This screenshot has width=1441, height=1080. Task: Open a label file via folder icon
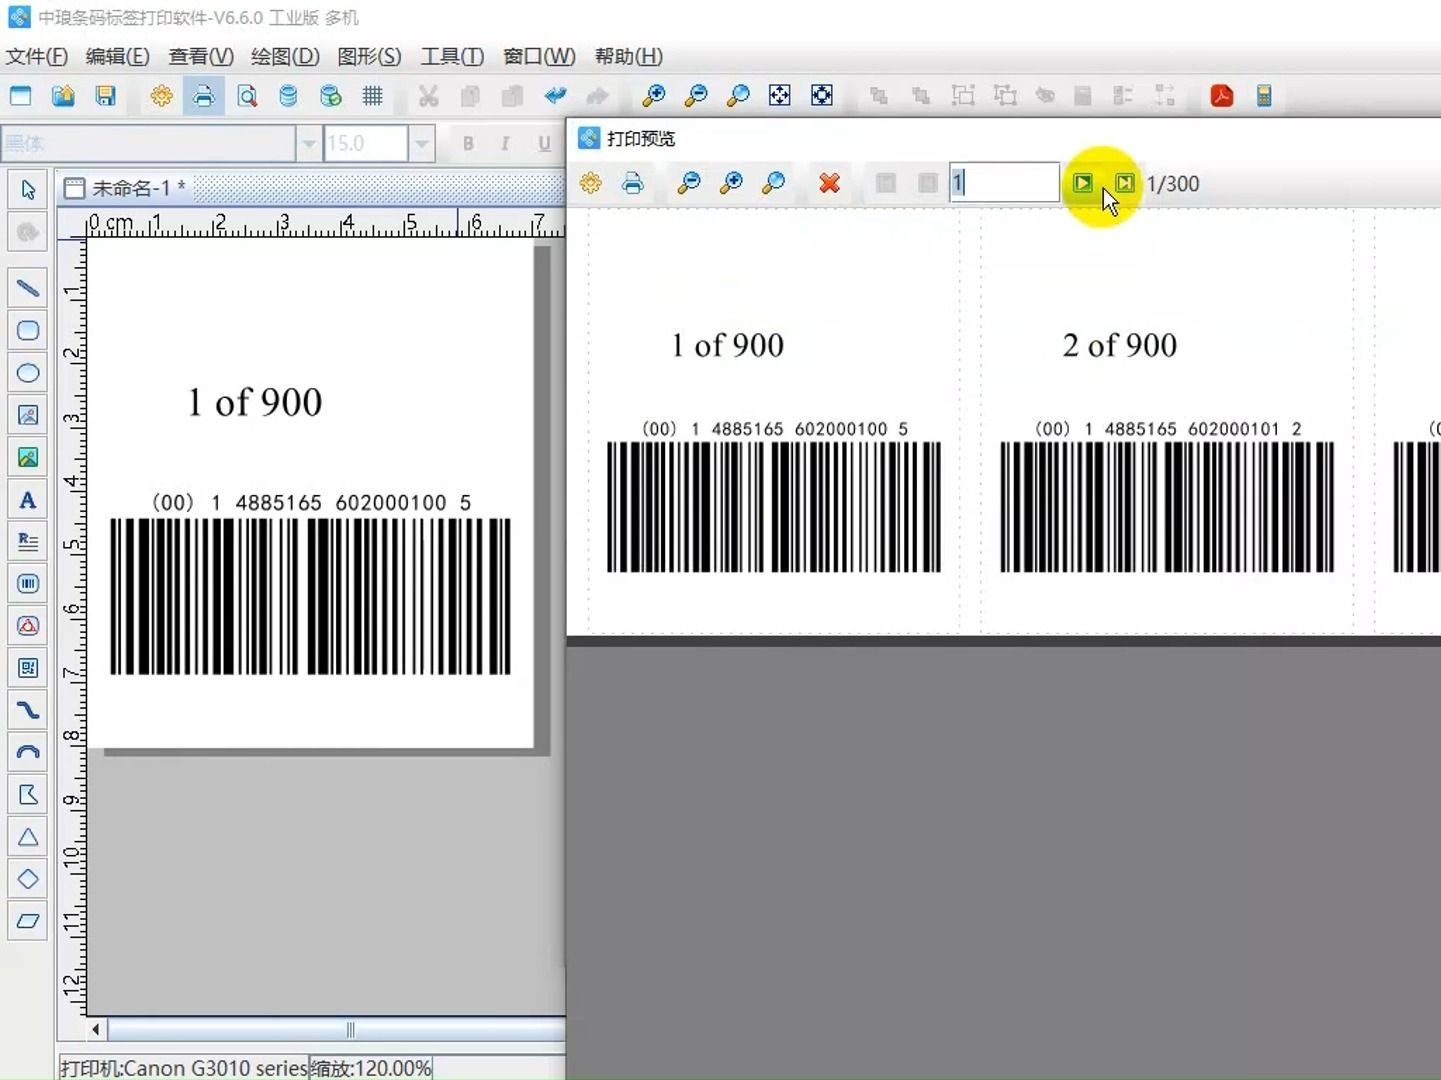click(x=63, y=96)
